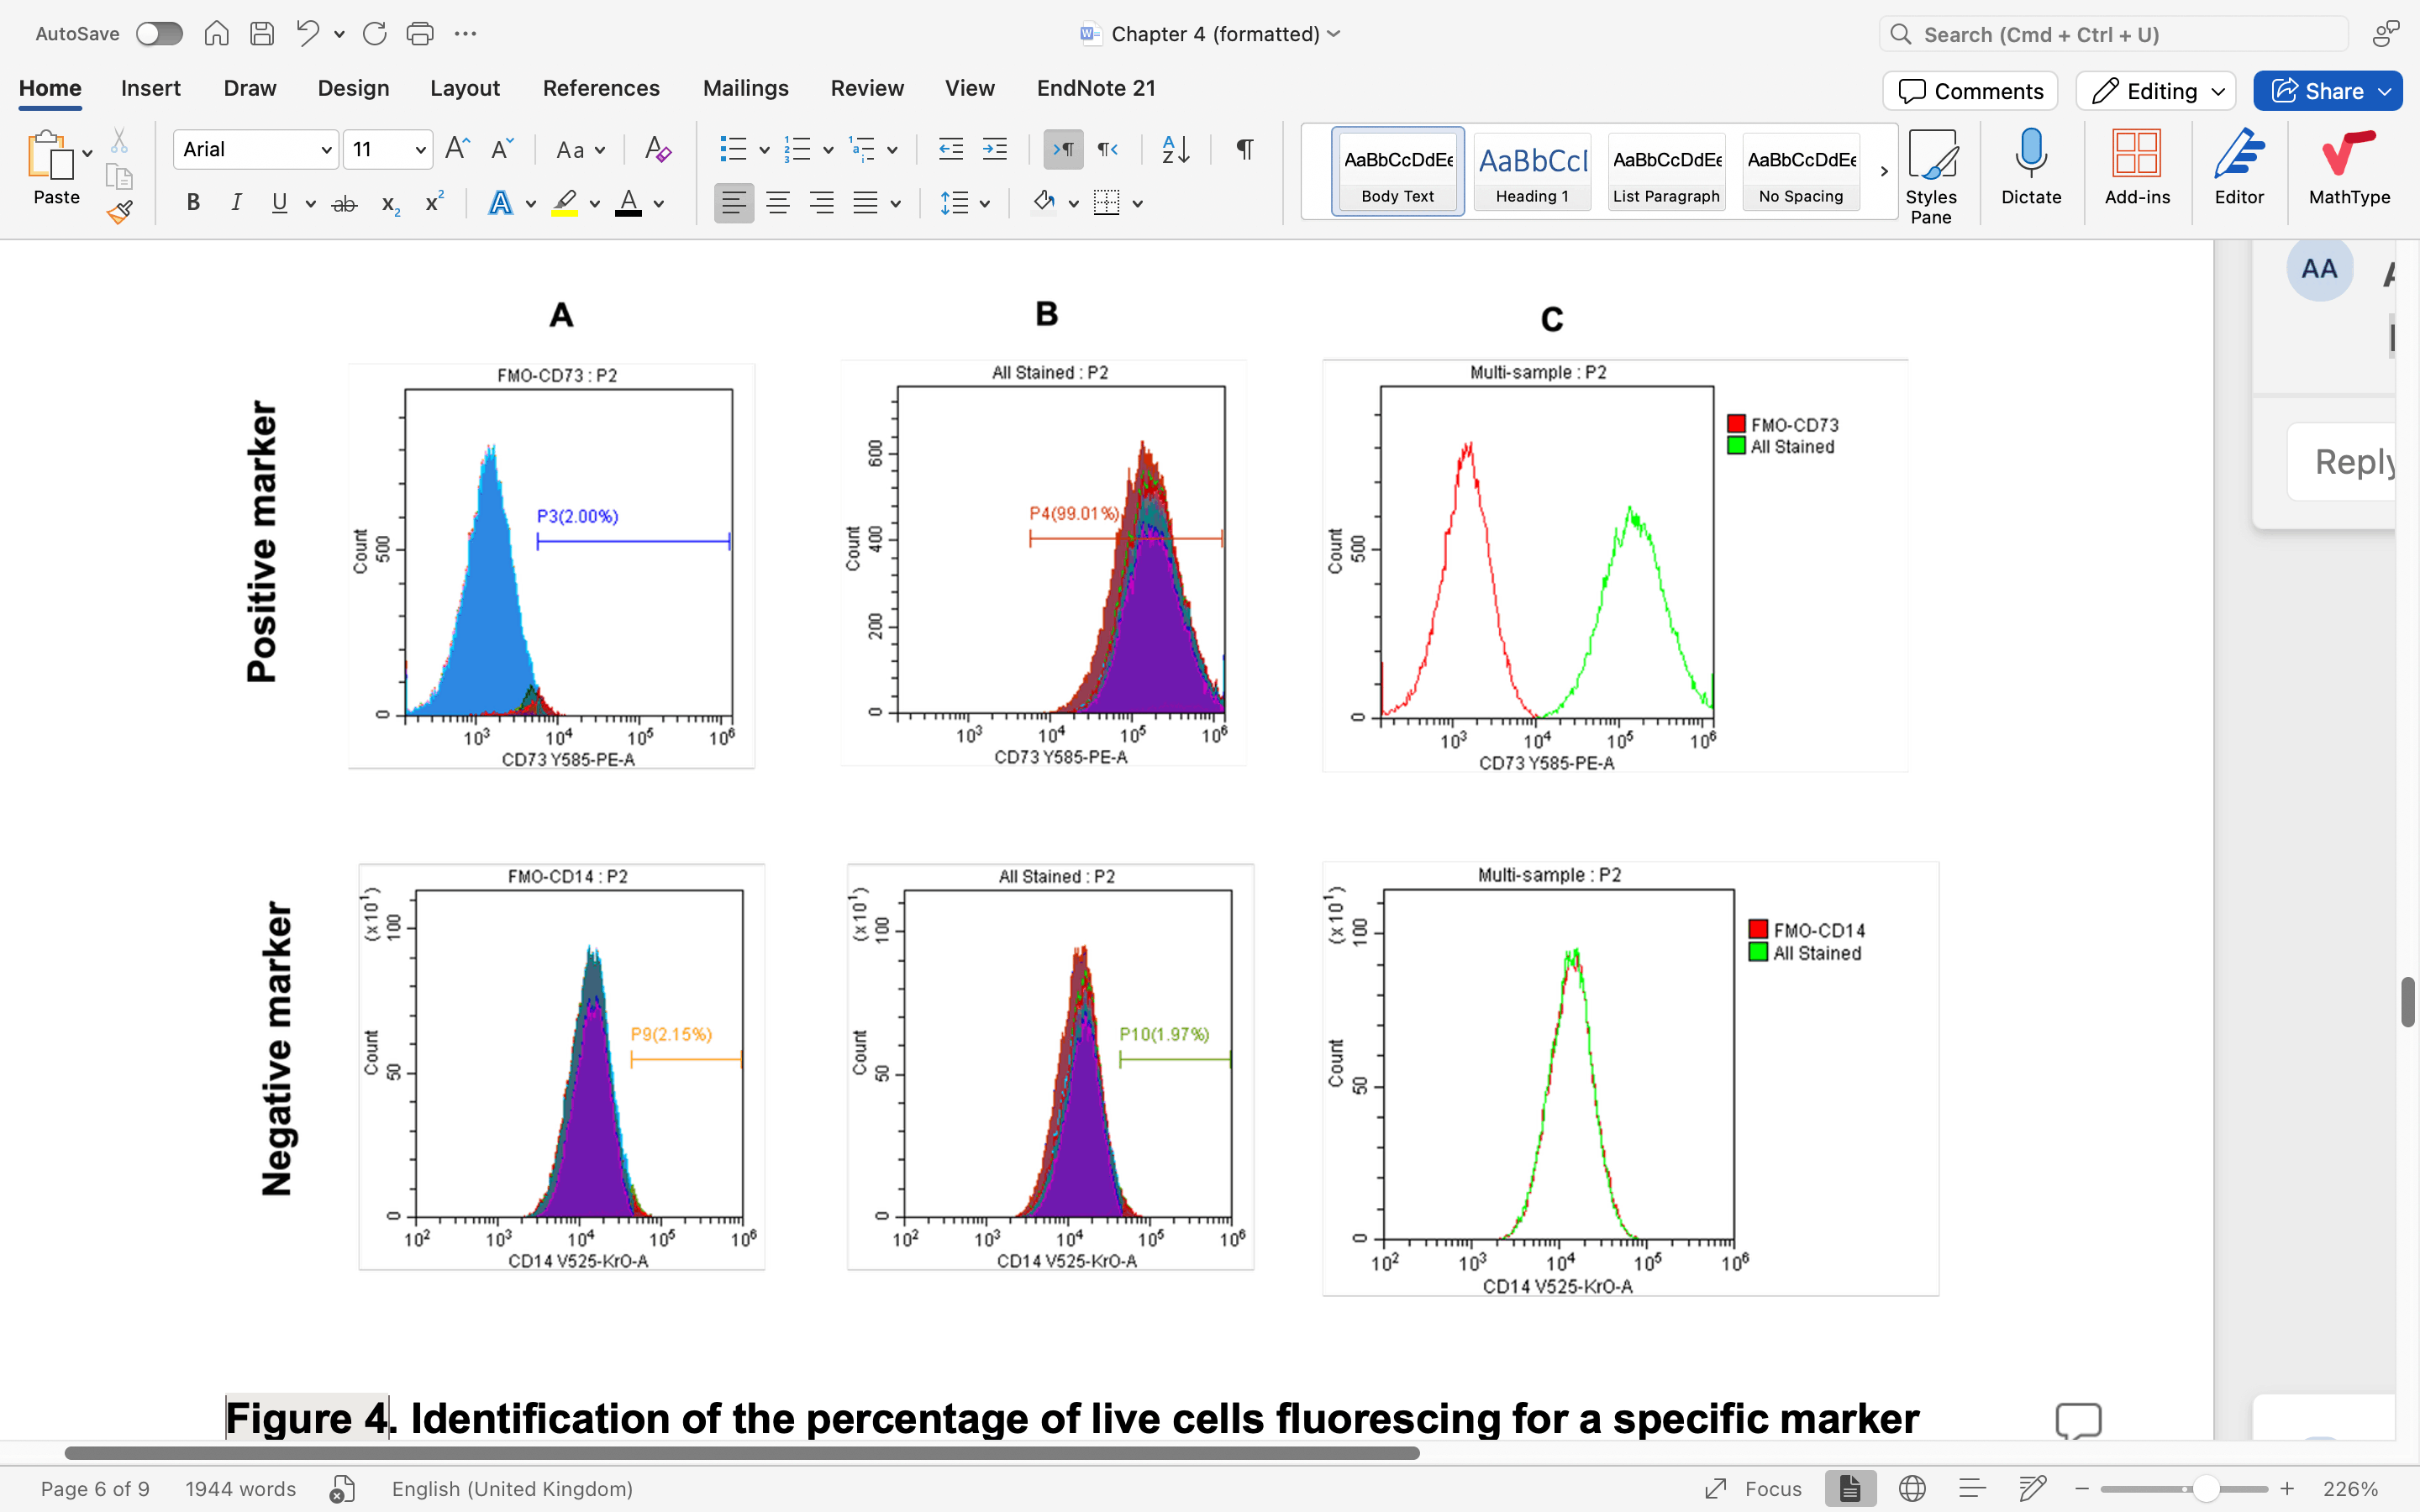Image resolution: width=2420 pixels, height=1512 pixels.
Task: Click the Dictate microphone icon
Action: [x=2030, y=167]
